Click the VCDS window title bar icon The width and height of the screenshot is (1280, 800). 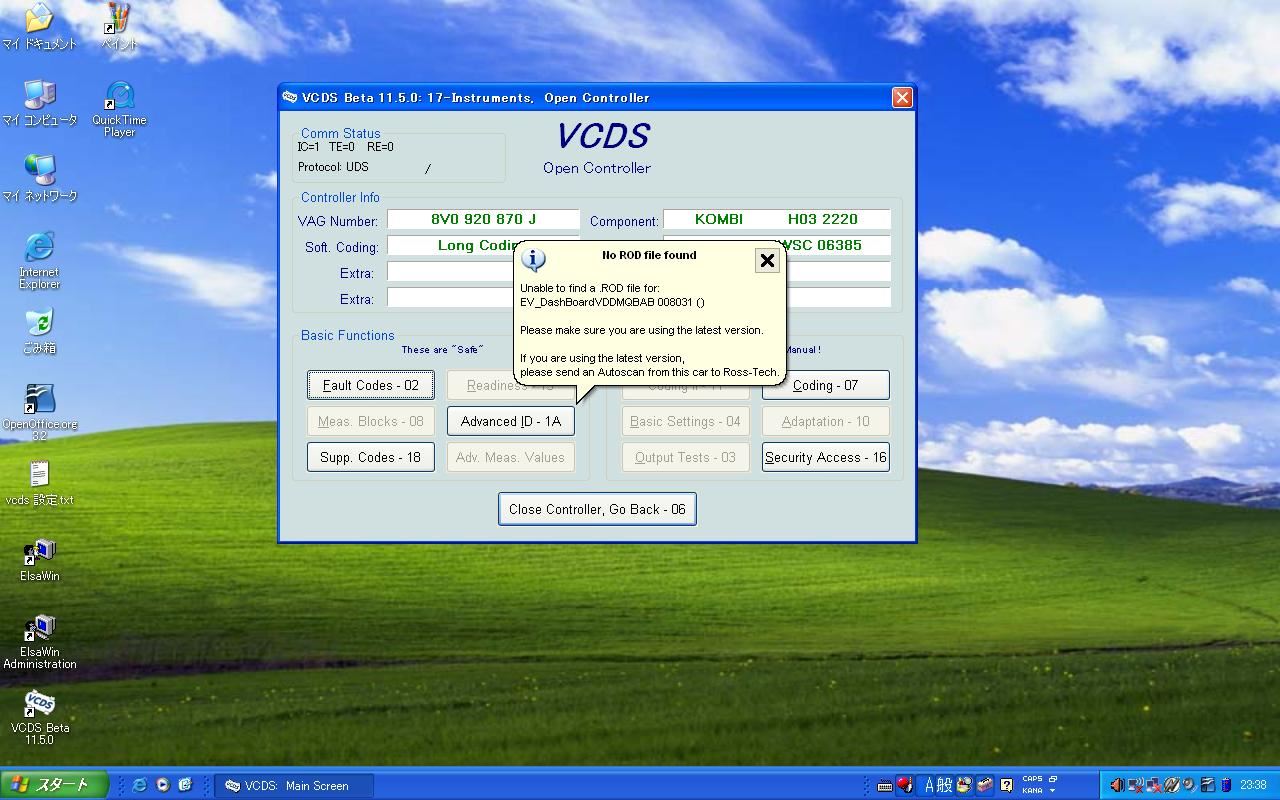pos(290,97)
